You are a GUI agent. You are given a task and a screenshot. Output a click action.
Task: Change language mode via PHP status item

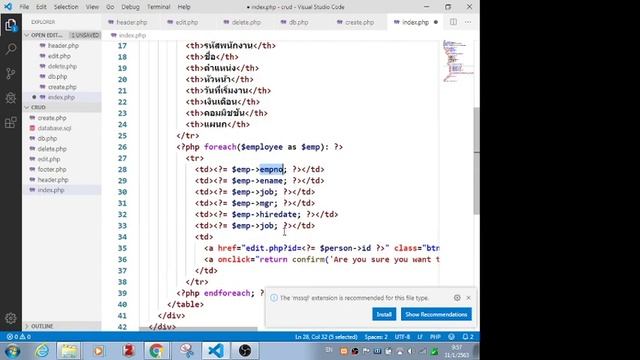pos(435,337)
